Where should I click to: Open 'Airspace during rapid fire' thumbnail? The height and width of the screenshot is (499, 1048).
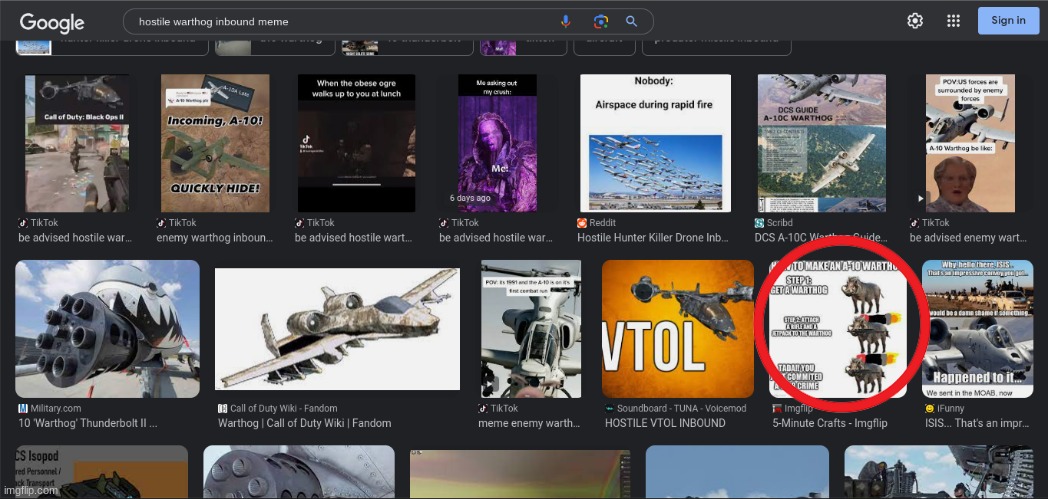tap(655, 143)
